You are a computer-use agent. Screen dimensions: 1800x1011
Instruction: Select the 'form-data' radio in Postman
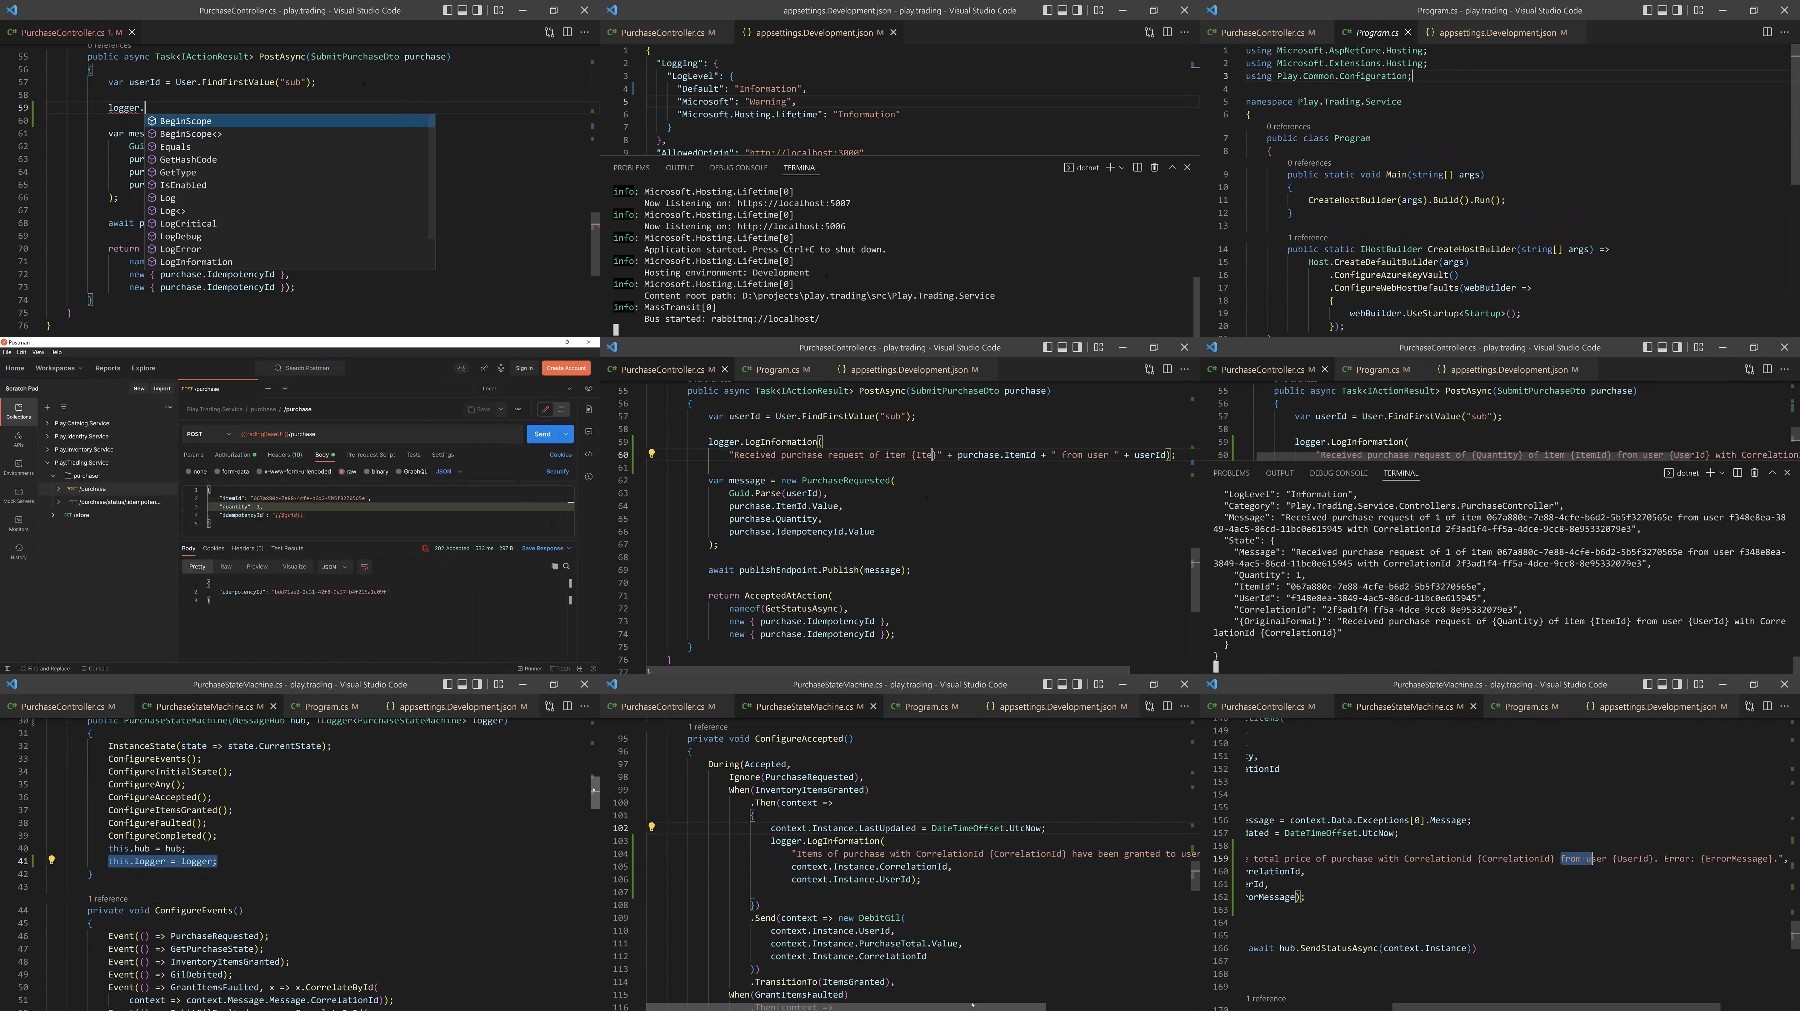tap(217, 471)
